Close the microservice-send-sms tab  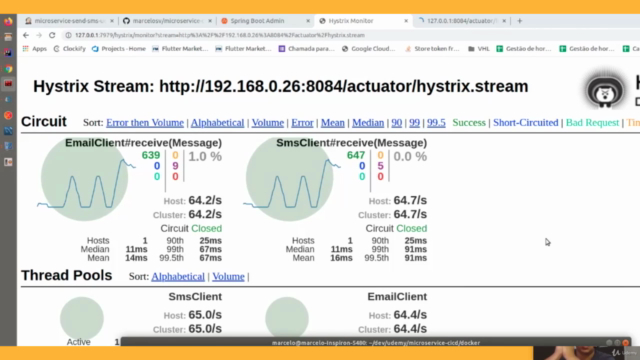(112, 21)
